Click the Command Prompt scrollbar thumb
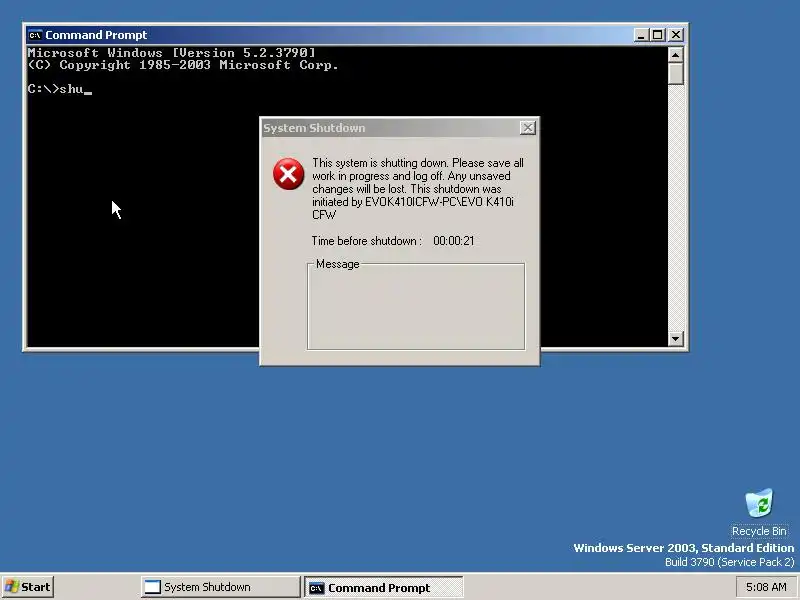 tap(676, 73)
